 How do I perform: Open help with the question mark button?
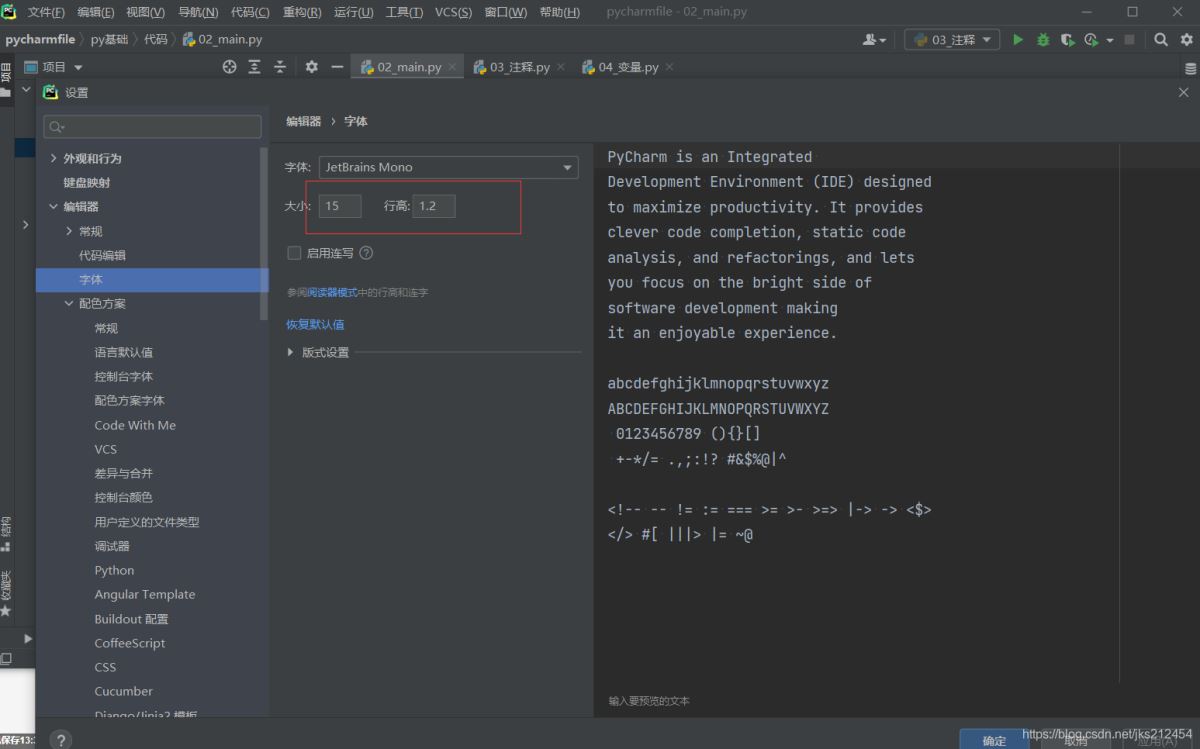coord(61,740)
